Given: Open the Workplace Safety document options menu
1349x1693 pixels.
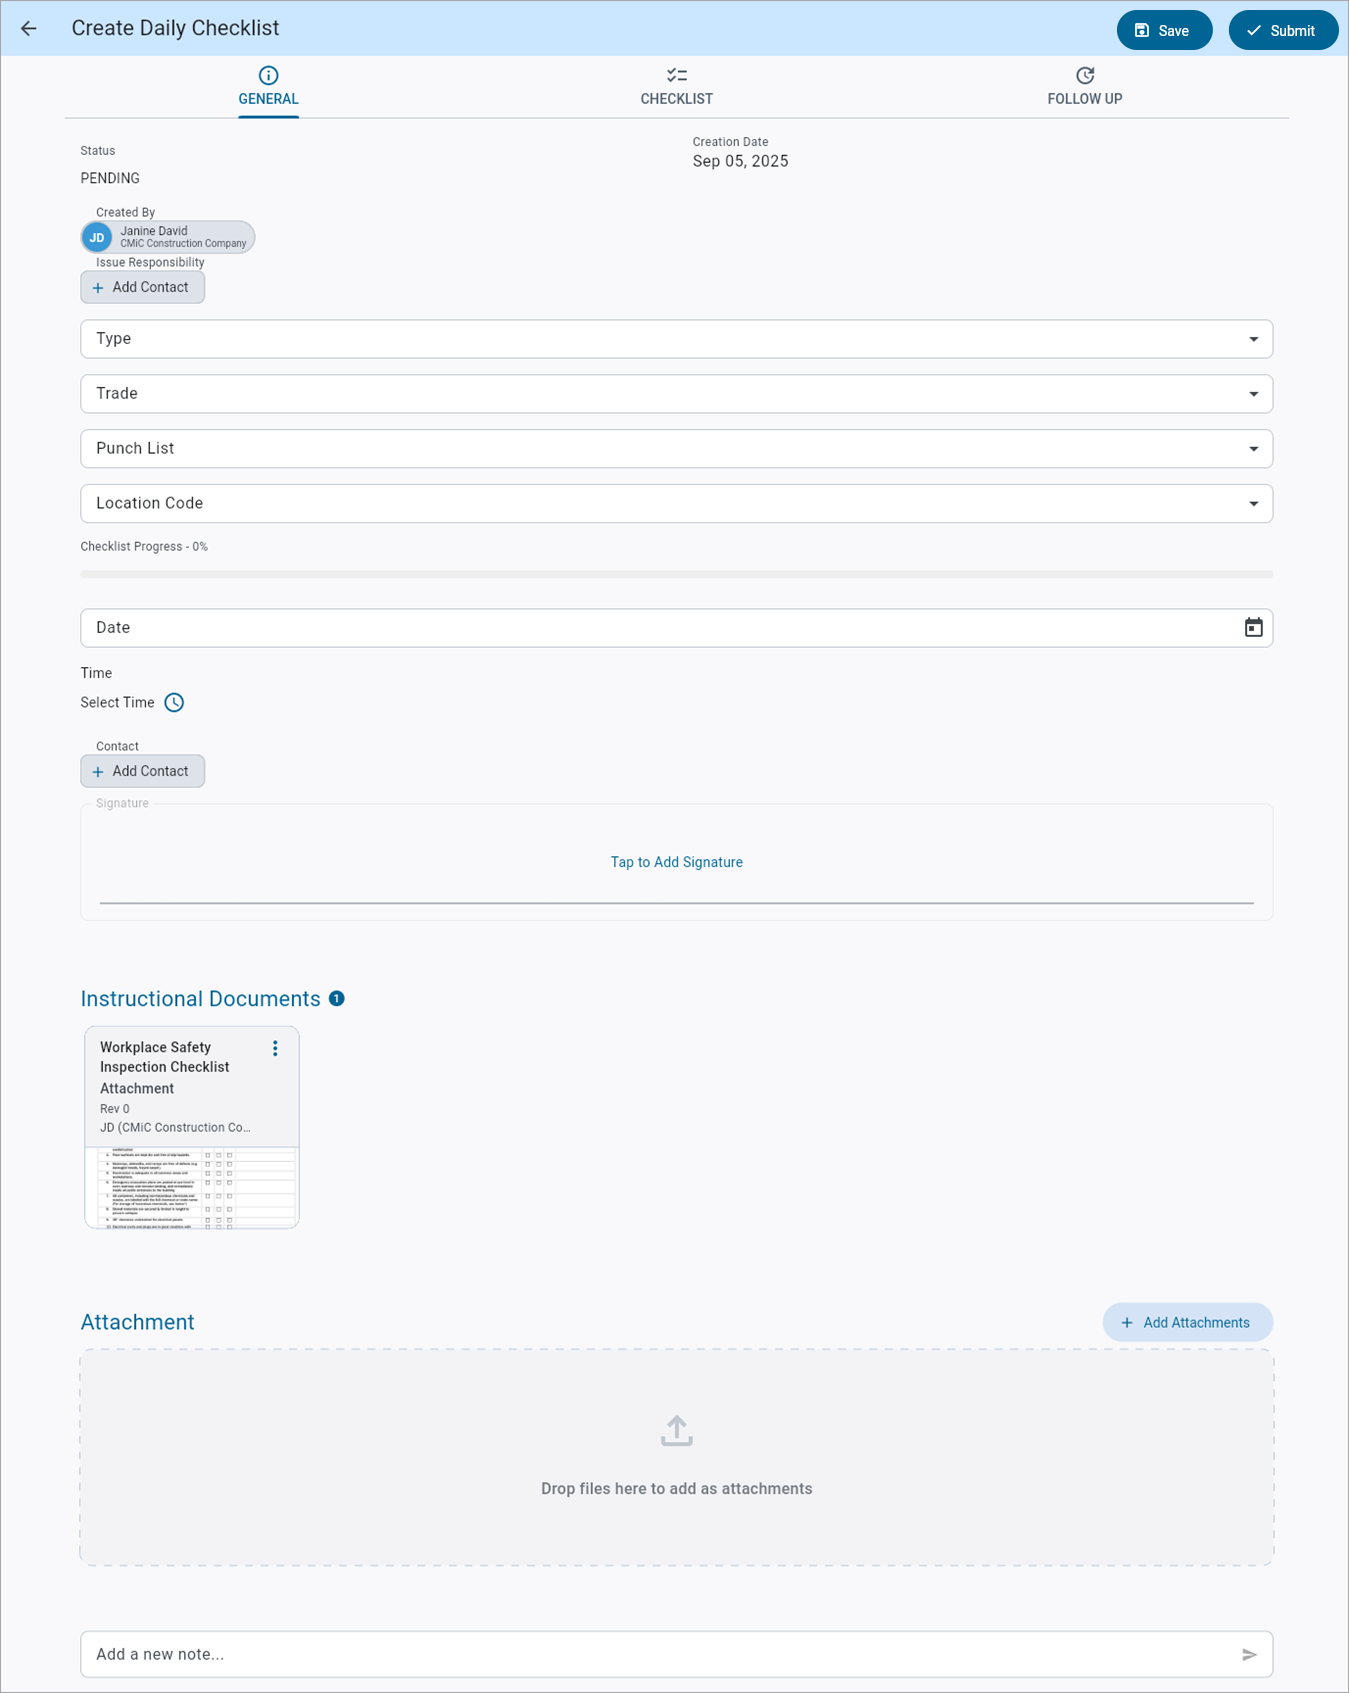Looking at the screenshot, I should [275, 1048].
